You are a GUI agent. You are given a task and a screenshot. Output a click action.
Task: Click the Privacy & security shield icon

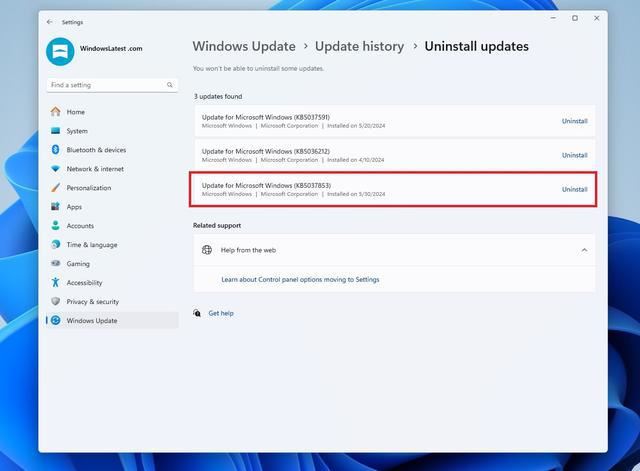[x=56, y=301]
